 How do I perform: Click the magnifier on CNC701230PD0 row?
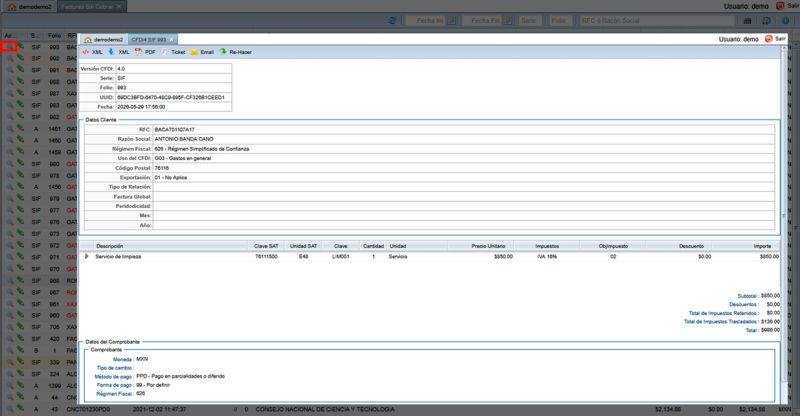[x=9, y=409]
